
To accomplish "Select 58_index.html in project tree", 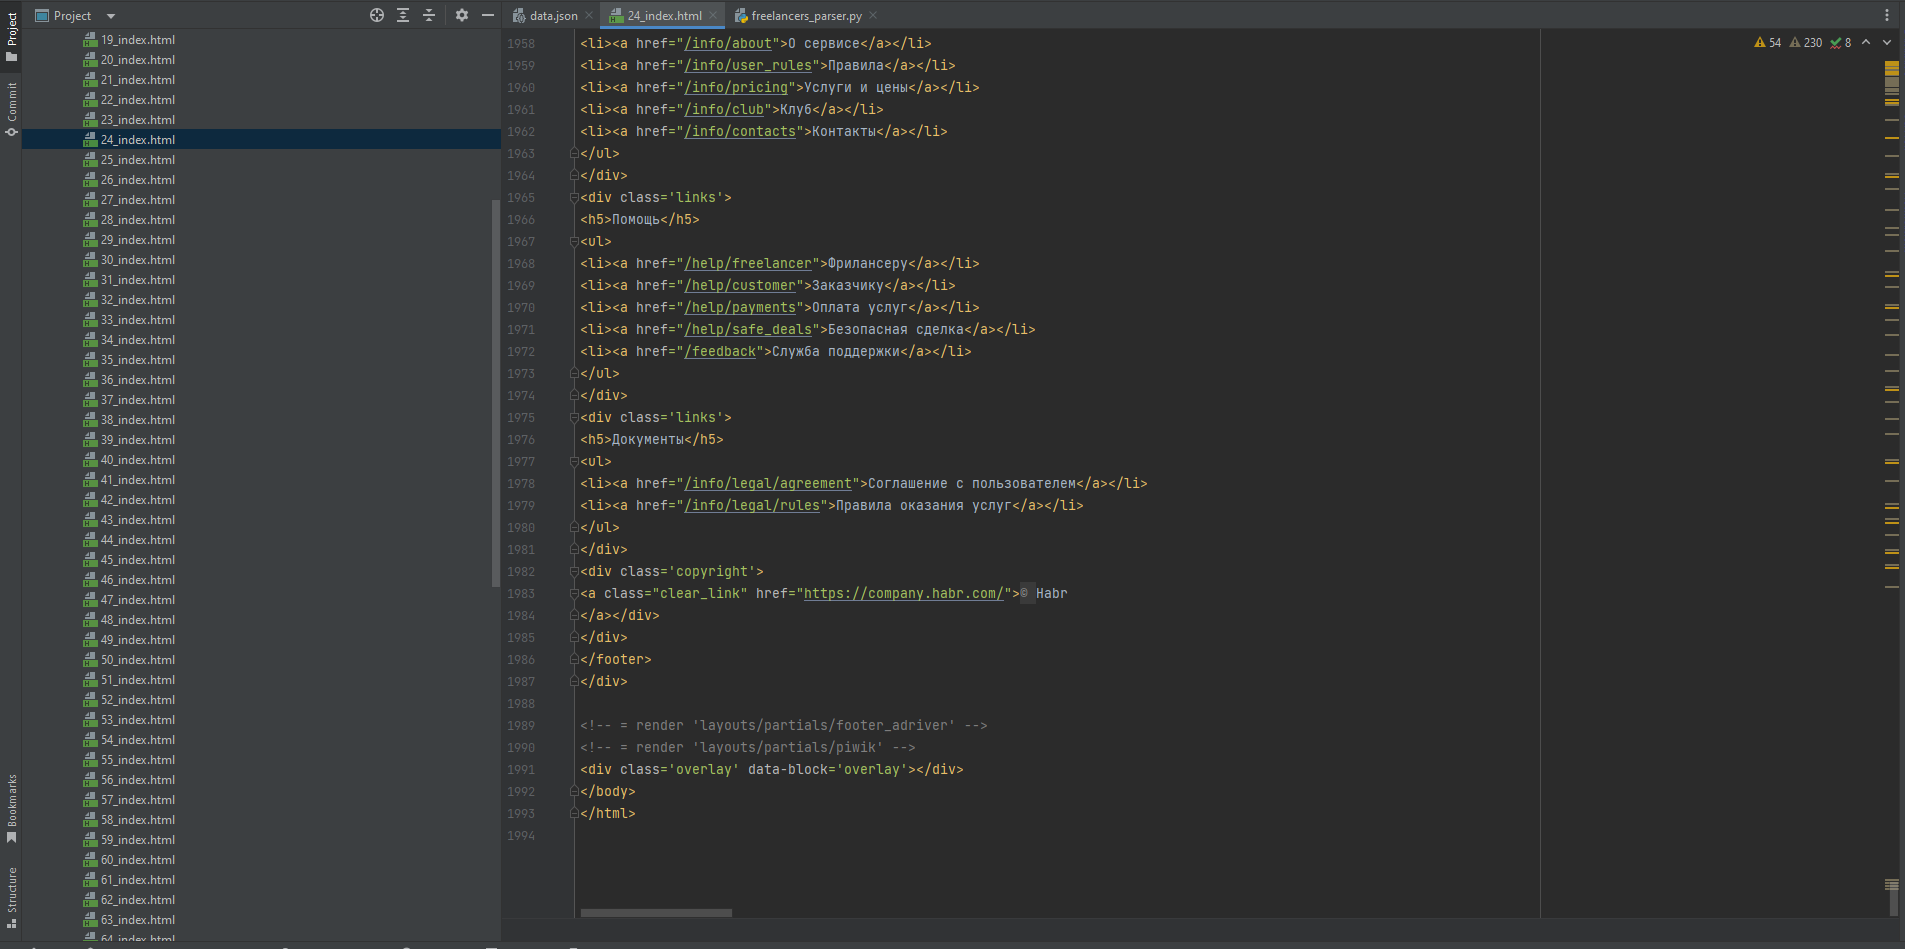I will (x=137, y=820).
